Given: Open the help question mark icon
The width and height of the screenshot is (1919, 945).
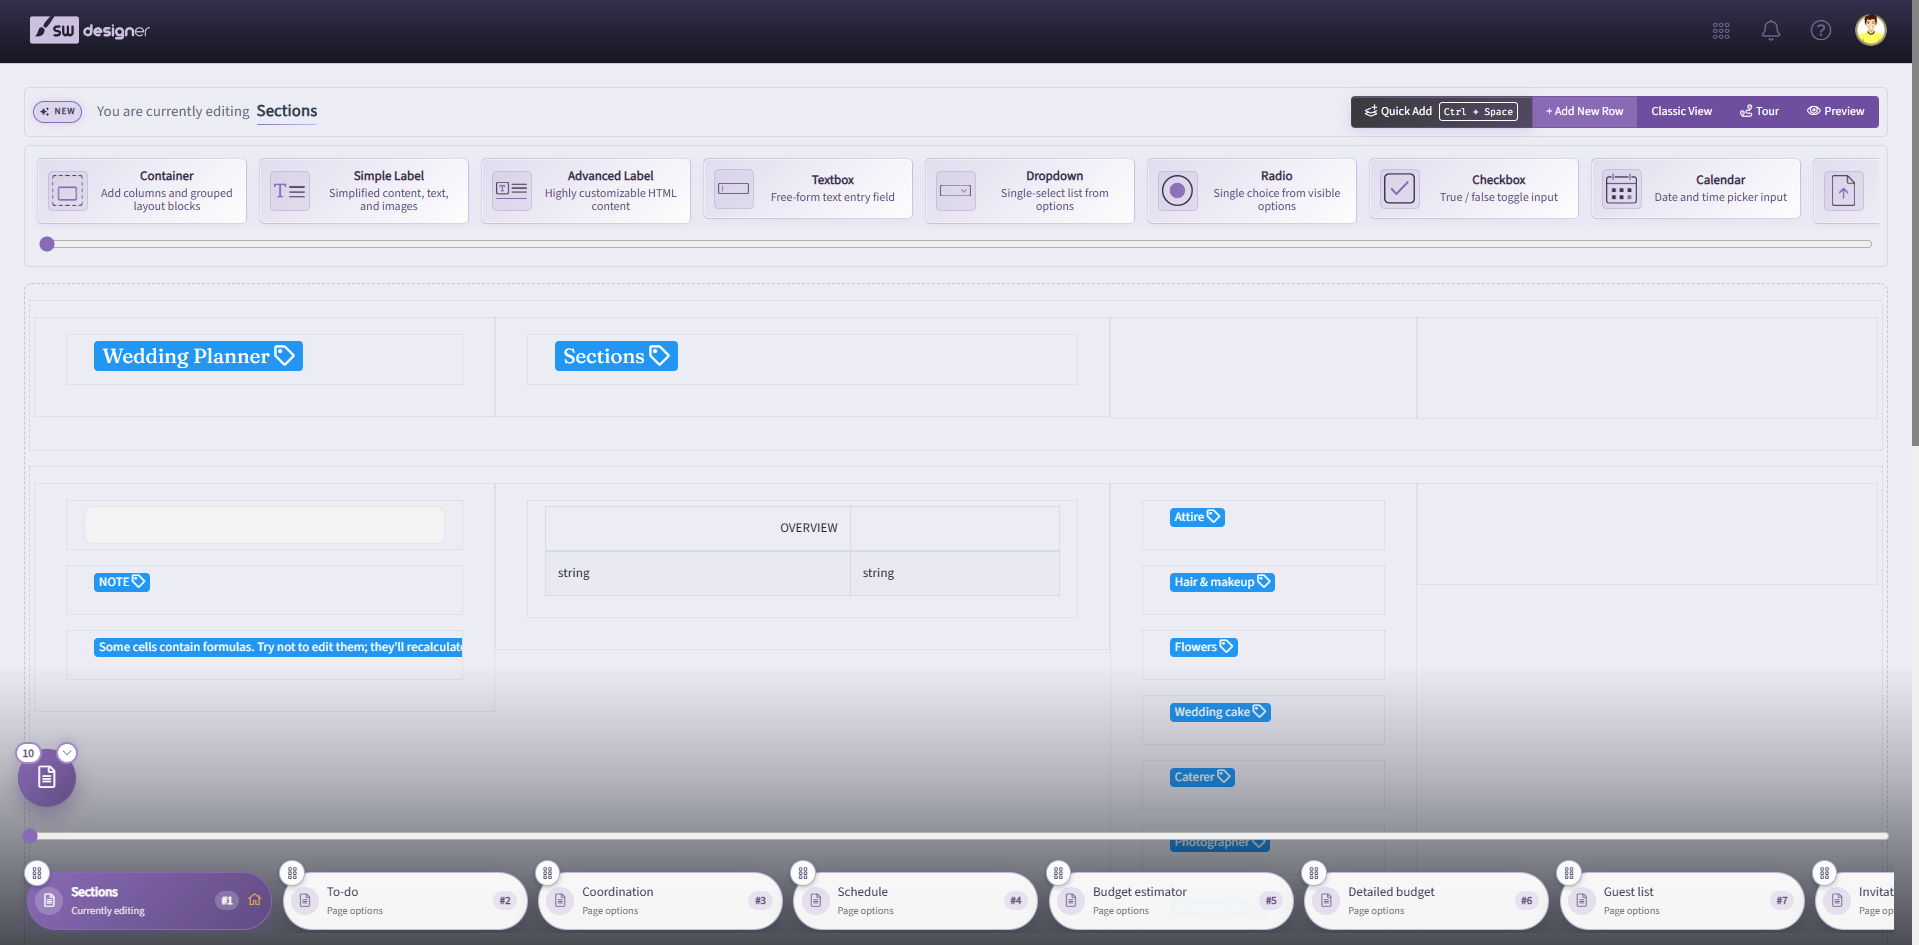Looking at the screenshot, I should 1821,31.
